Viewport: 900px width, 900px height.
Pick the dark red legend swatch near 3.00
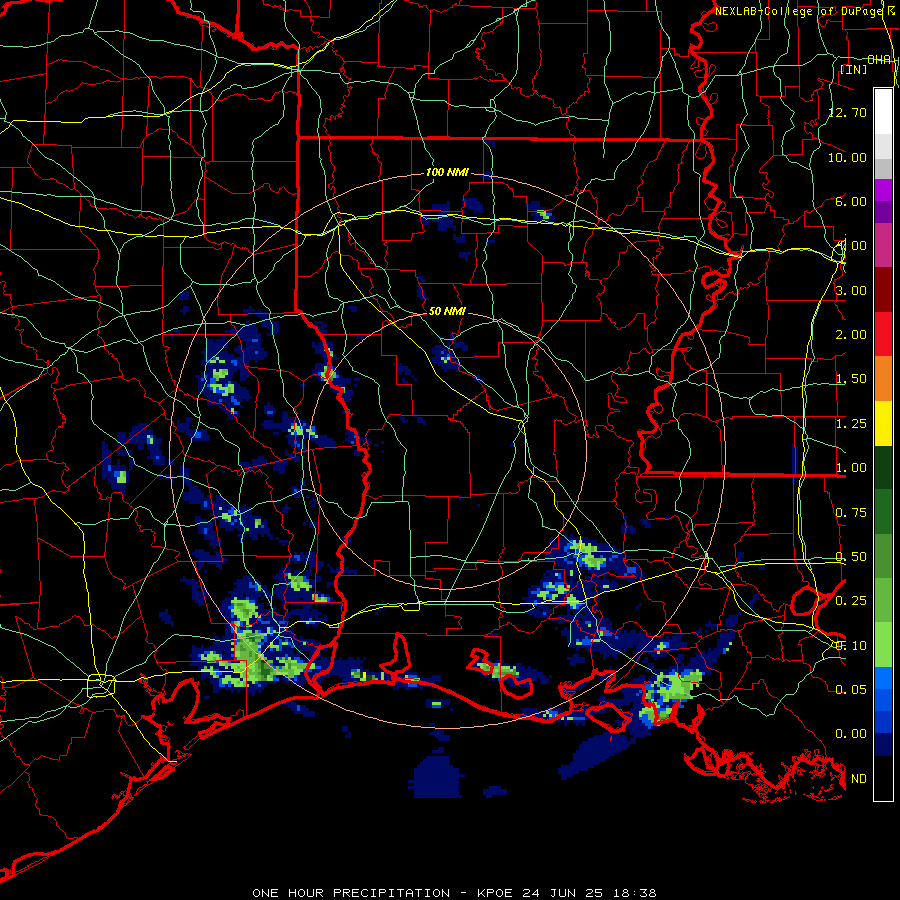[x=883, y=290]
